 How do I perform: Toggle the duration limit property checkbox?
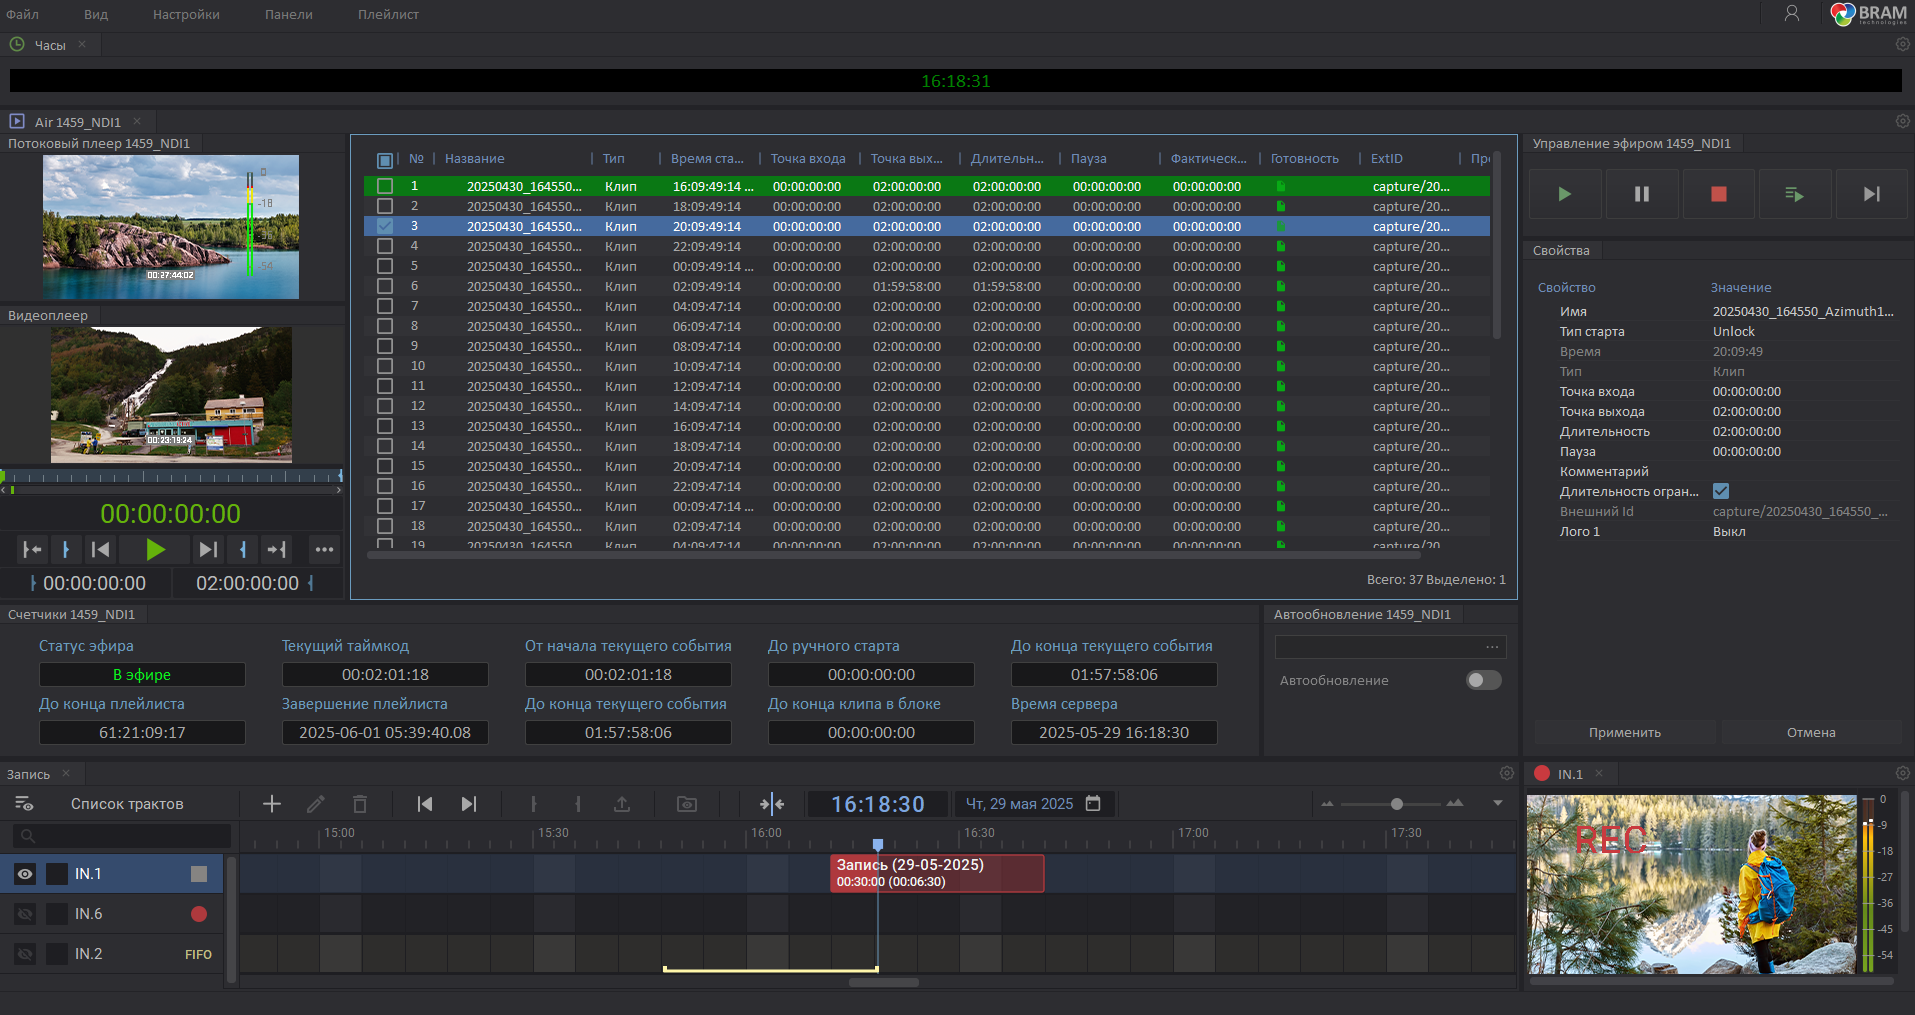[1721, 491]
